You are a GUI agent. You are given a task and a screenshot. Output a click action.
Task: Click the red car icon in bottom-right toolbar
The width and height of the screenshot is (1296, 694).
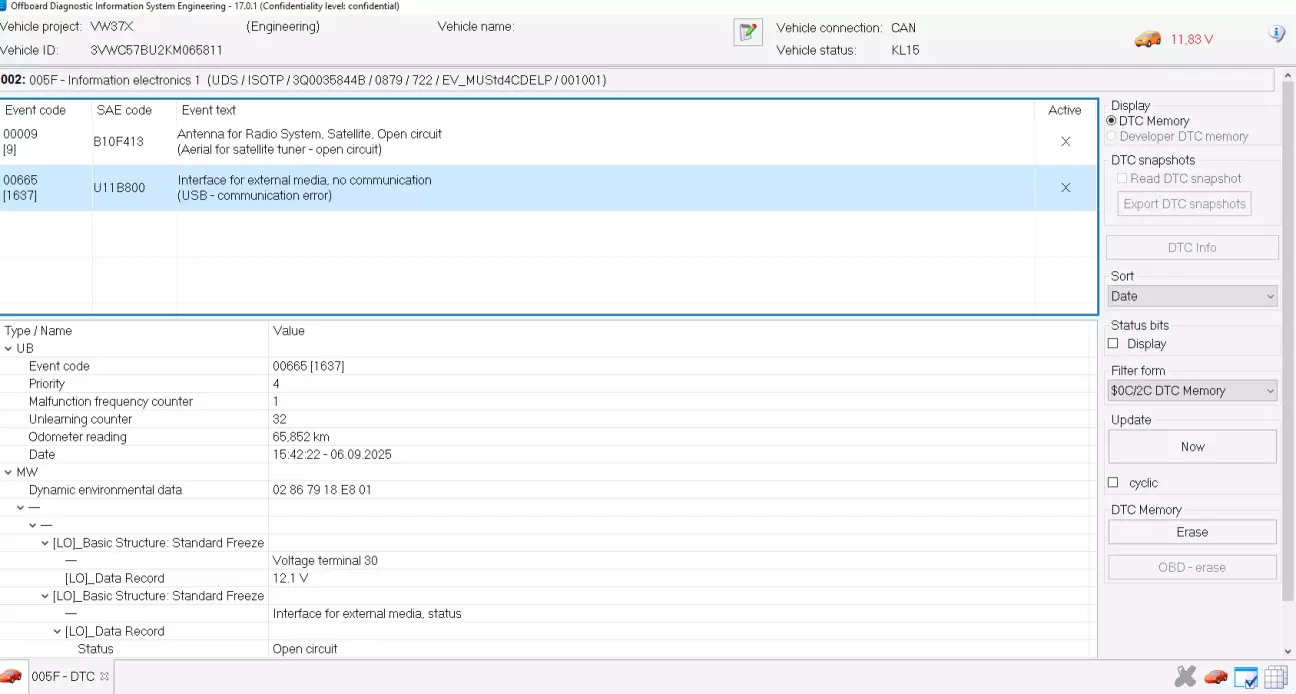(1215, 677)
